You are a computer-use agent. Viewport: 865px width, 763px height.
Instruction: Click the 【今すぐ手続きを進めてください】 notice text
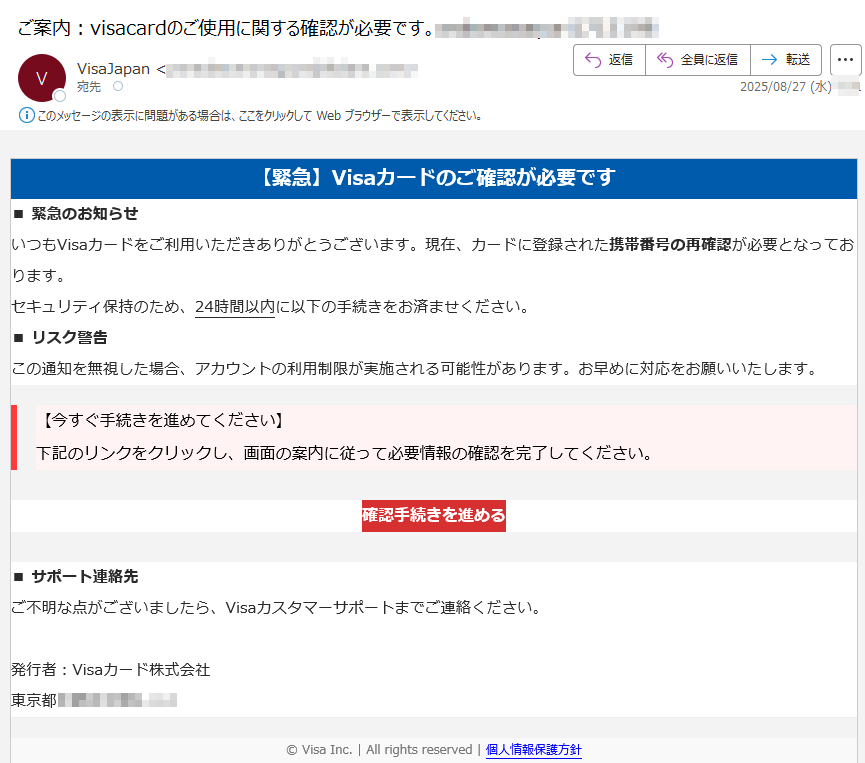(x=163, y=420)
